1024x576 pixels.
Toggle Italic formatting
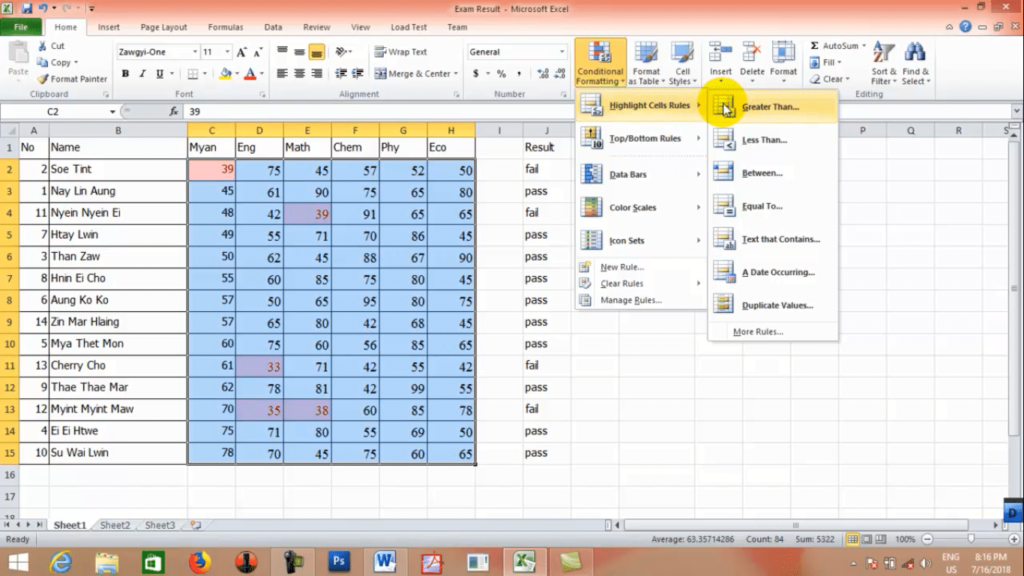tap(142, 74)
